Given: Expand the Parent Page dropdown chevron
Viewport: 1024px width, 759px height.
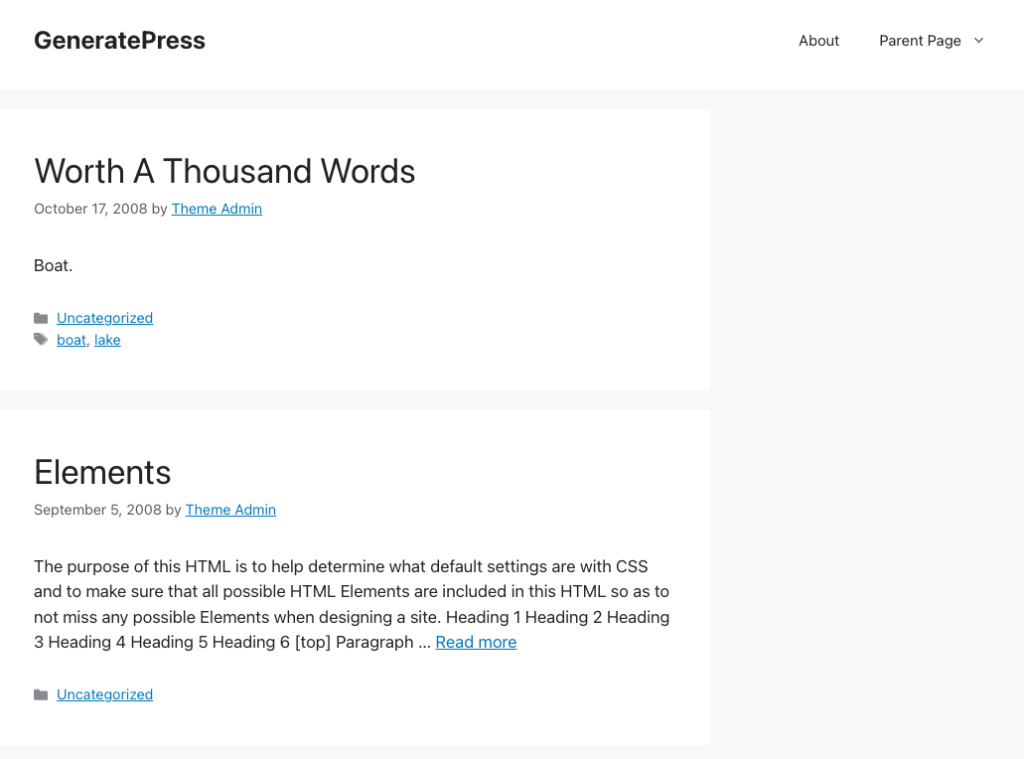Looking at the screenshot, I should (979, 41).
